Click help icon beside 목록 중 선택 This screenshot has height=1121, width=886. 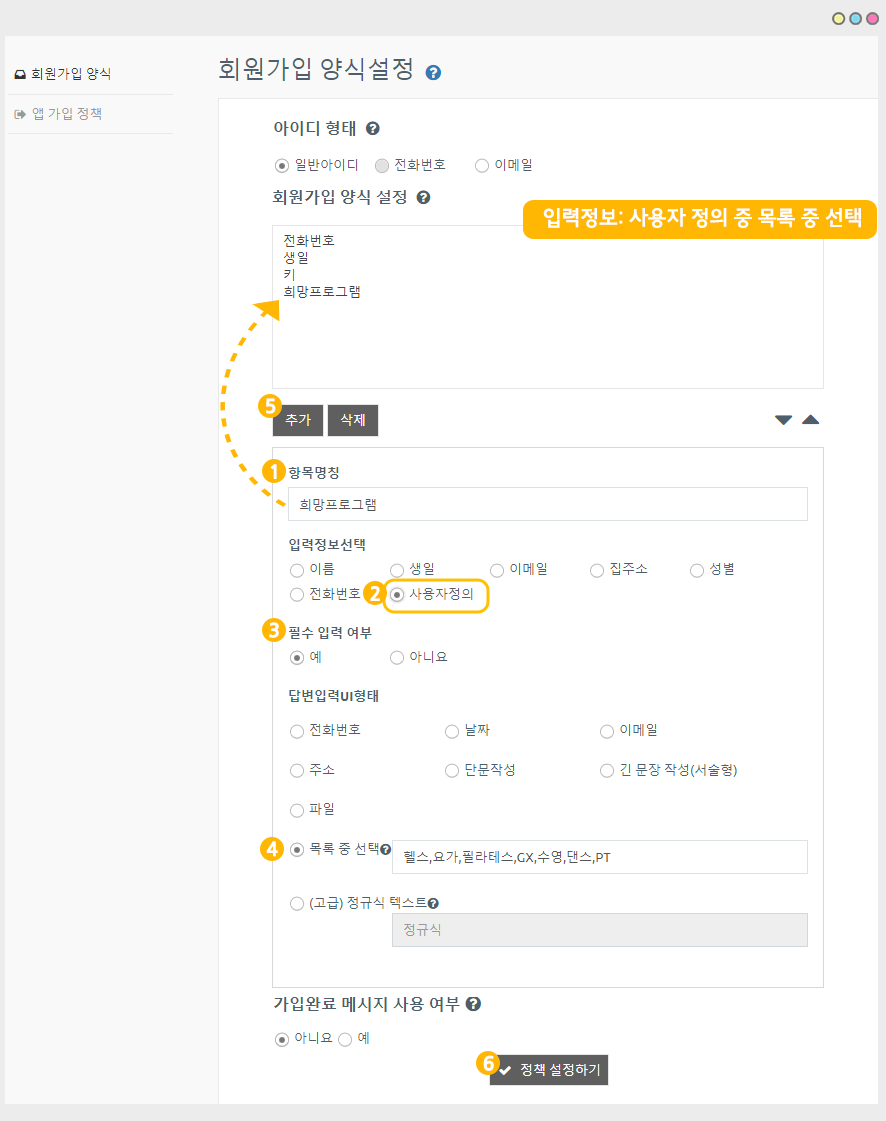(385, 850)
